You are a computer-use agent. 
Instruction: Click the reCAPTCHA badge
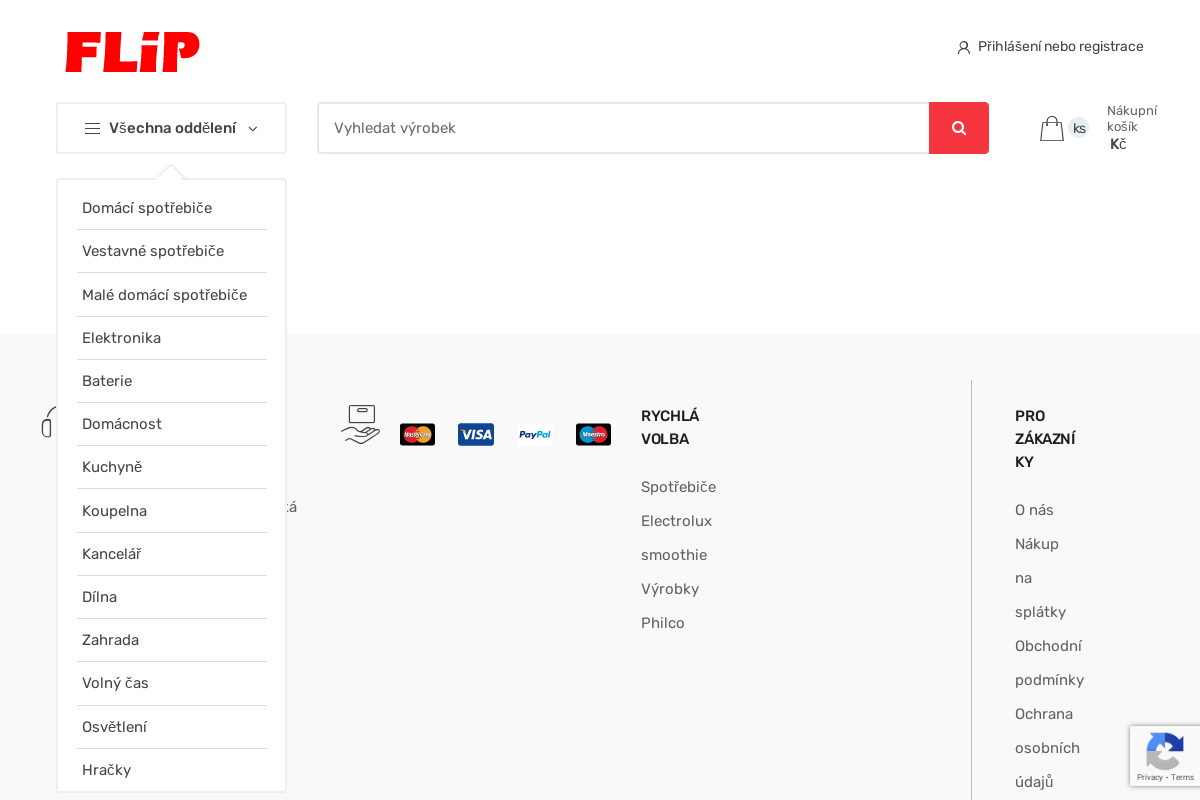pyautogui.click(x=1164, y=756)
